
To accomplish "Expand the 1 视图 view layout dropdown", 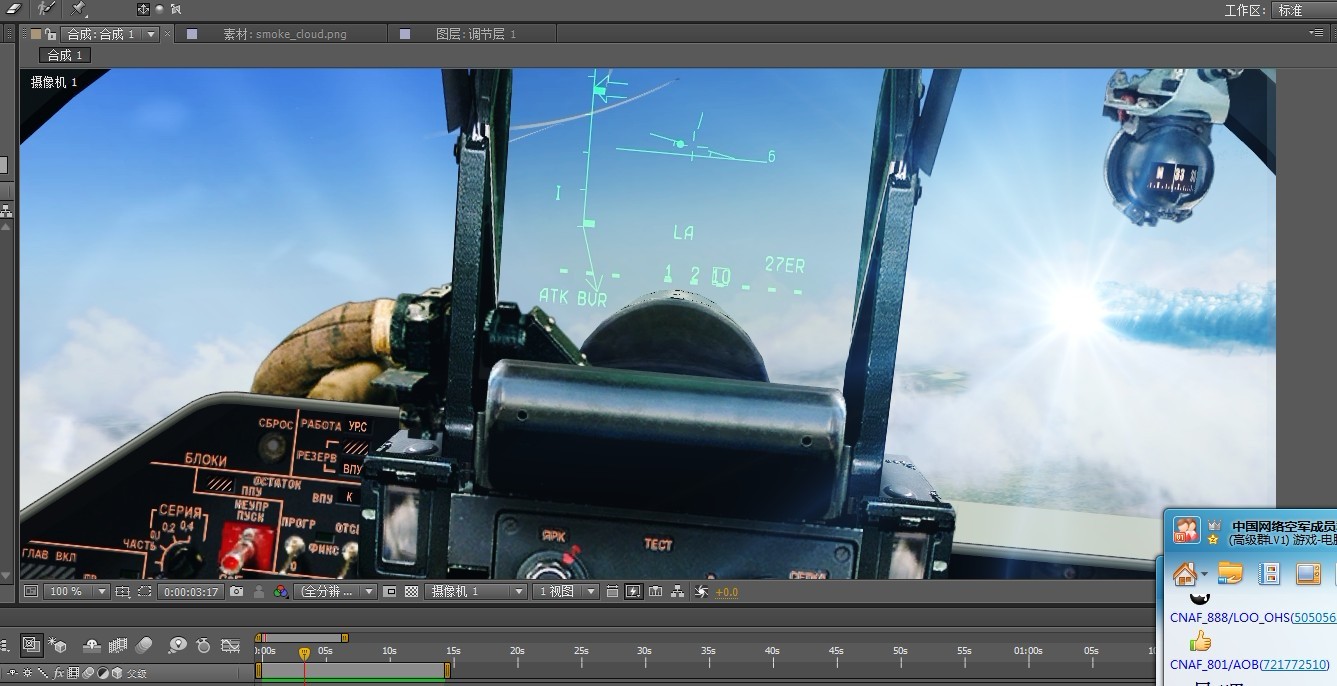I will click(566, 592).
